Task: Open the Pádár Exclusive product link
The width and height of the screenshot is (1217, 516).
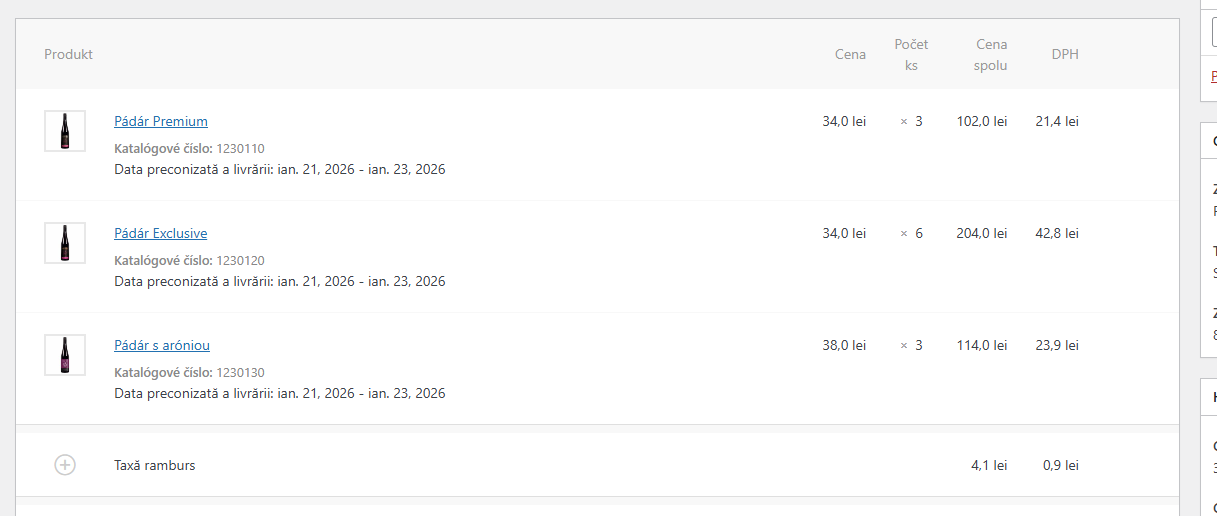Action: [161, 234]
